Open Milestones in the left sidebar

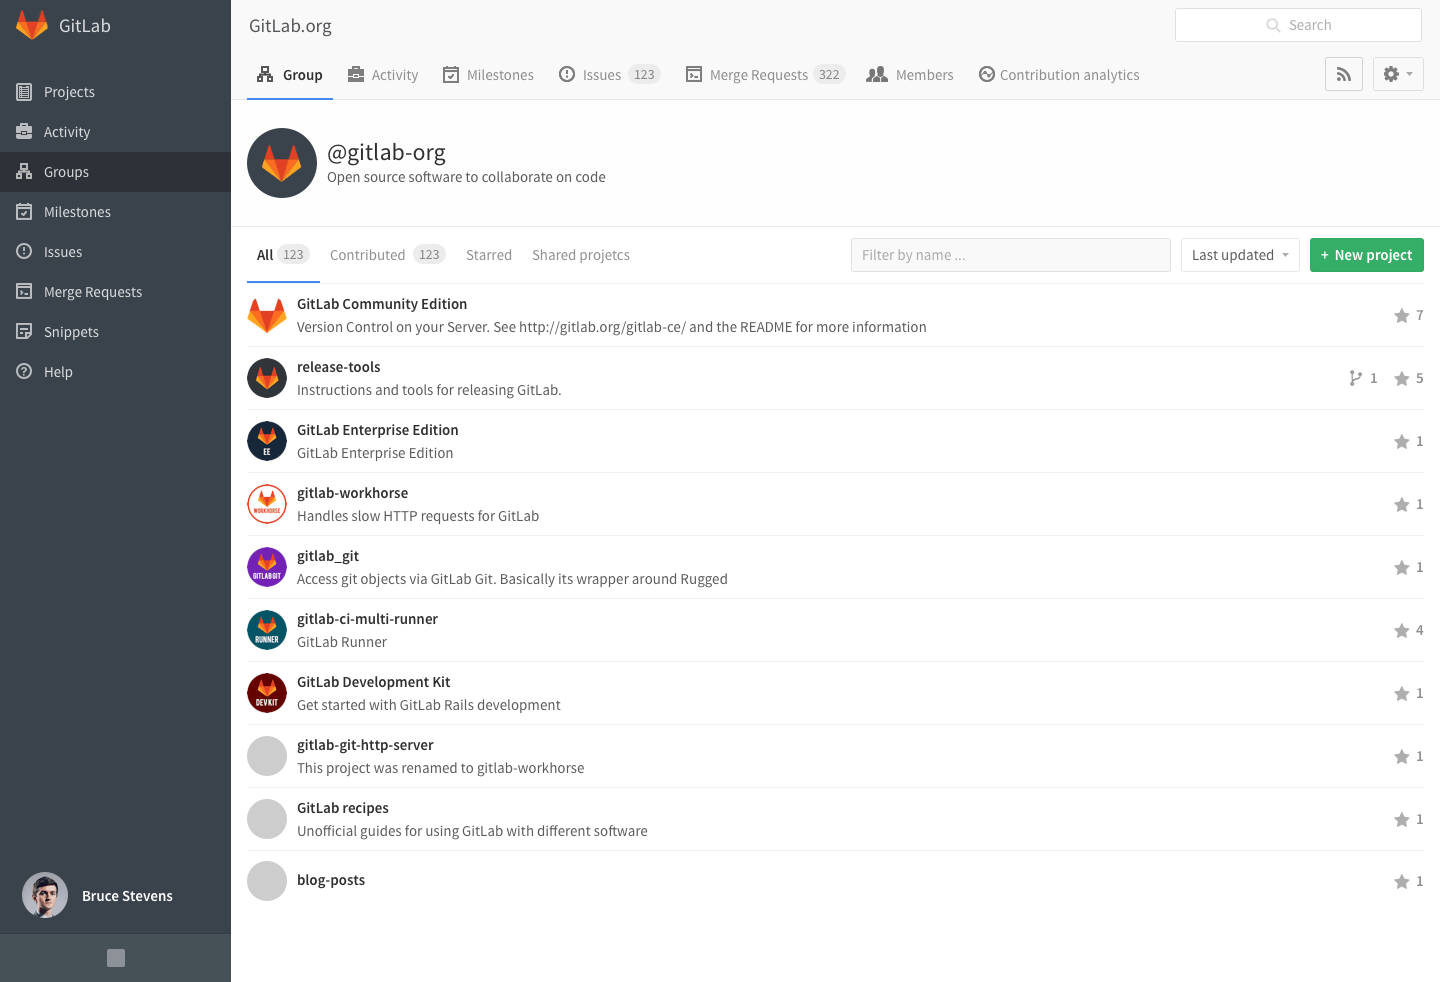[x=115, y=212]
